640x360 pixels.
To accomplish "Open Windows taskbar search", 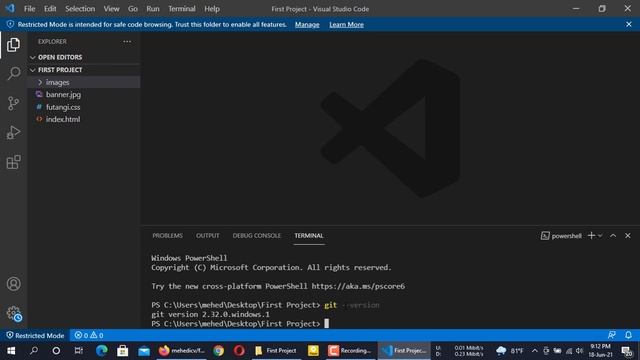I will (34, 351).
